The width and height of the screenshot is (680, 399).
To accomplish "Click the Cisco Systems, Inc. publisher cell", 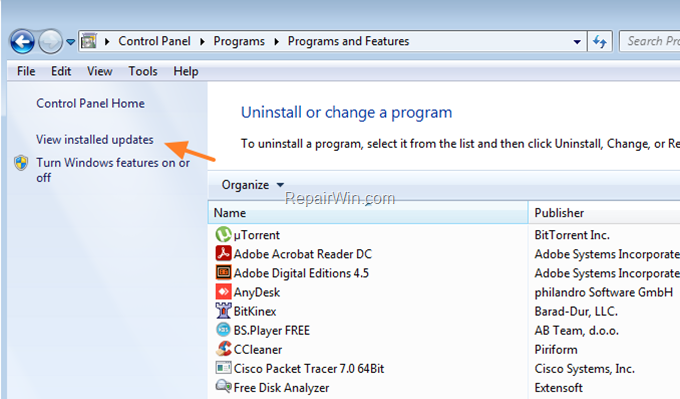I will click(x=585, y=369).
